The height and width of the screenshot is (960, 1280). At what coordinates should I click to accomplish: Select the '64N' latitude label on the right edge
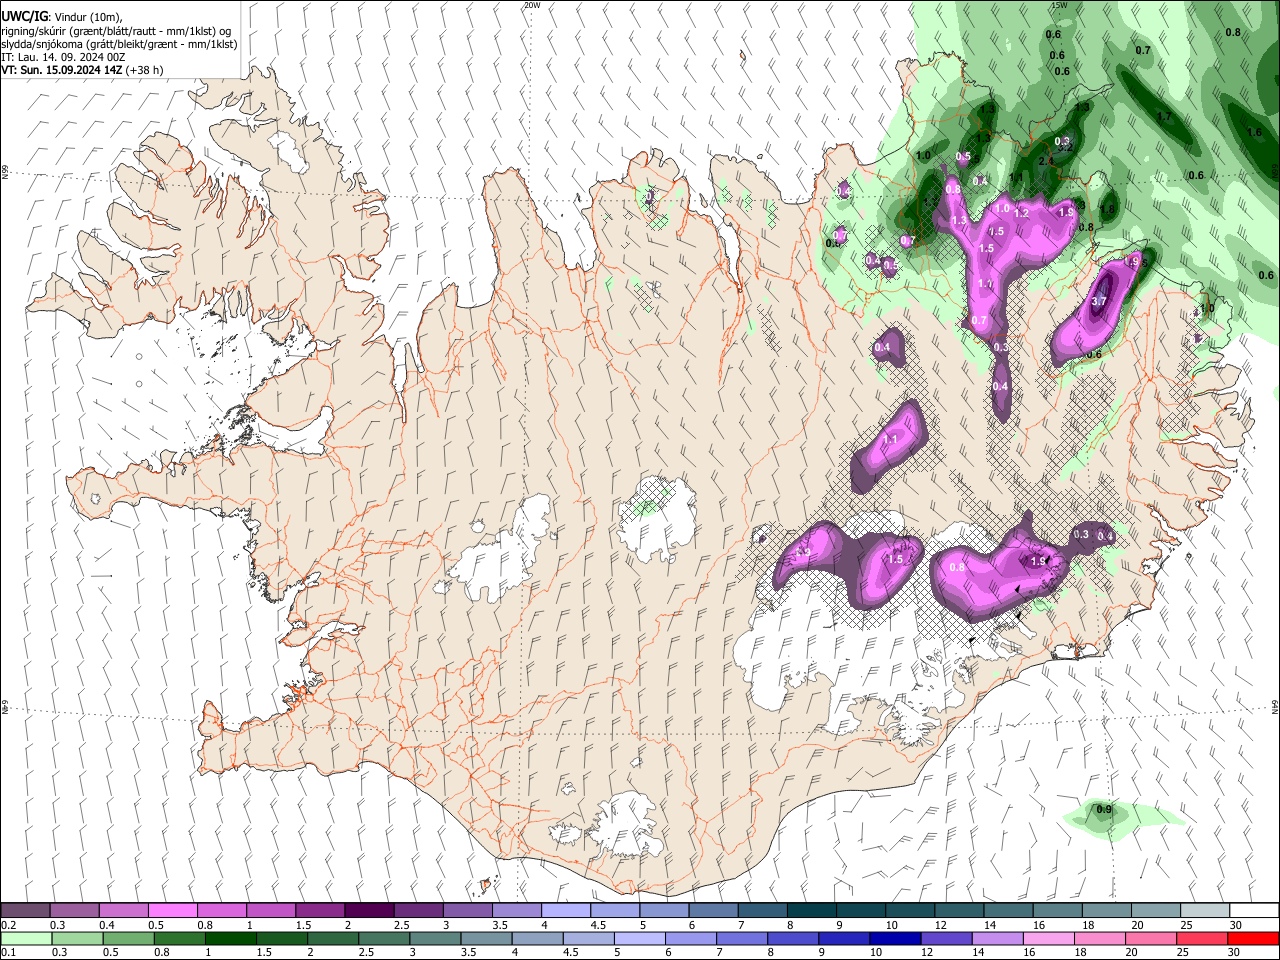[1275, 705]
